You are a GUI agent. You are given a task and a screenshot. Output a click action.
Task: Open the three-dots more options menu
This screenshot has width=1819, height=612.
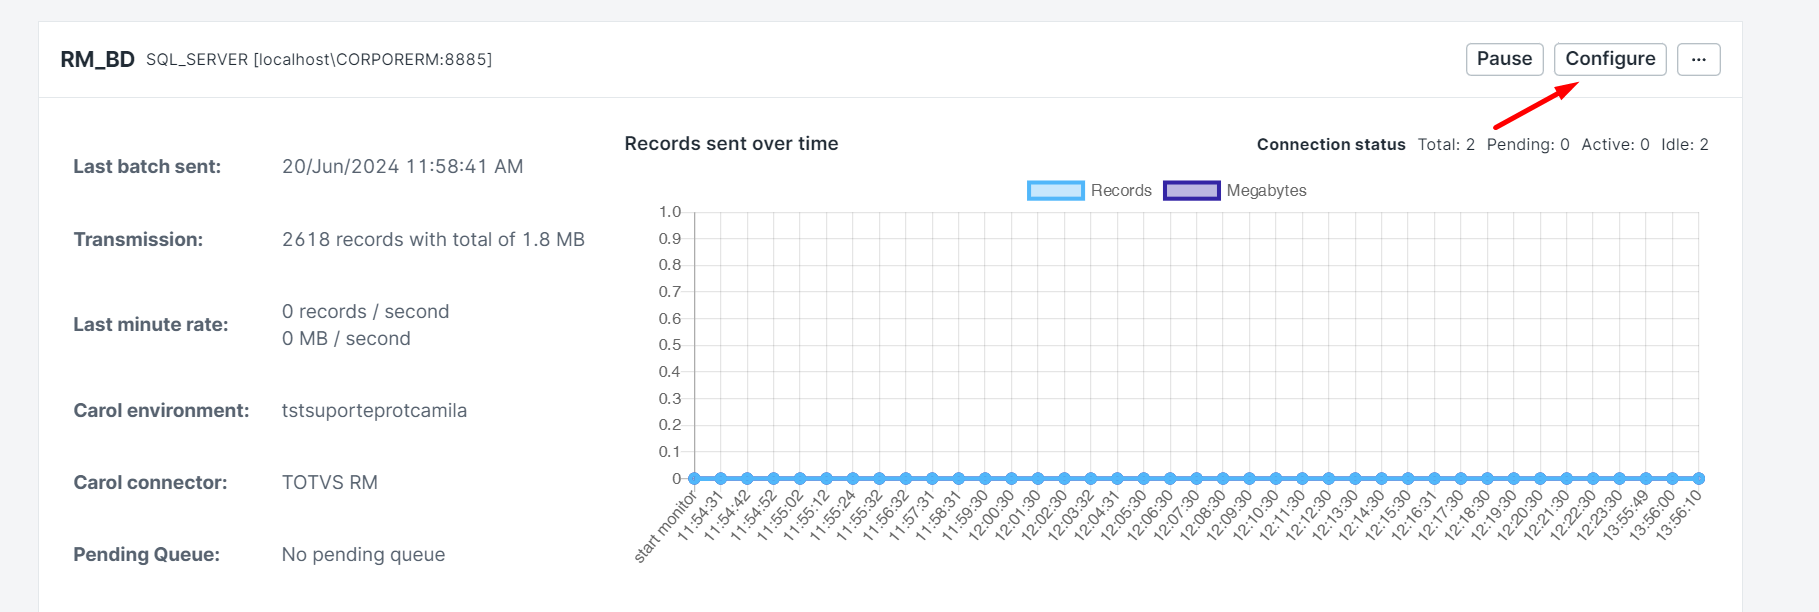point(1698,59)
